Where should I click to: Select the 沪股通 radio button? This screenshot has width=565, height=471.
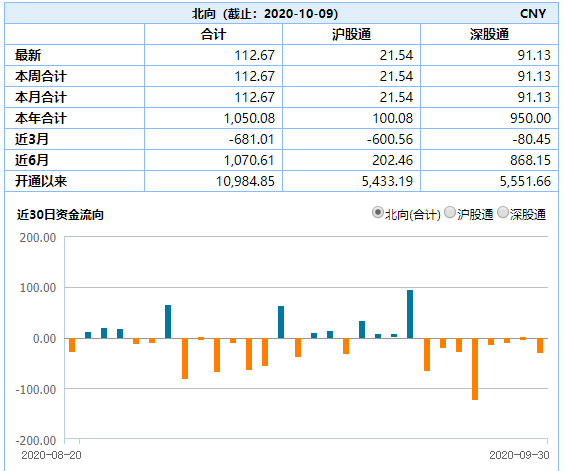(x=450, y=213)
